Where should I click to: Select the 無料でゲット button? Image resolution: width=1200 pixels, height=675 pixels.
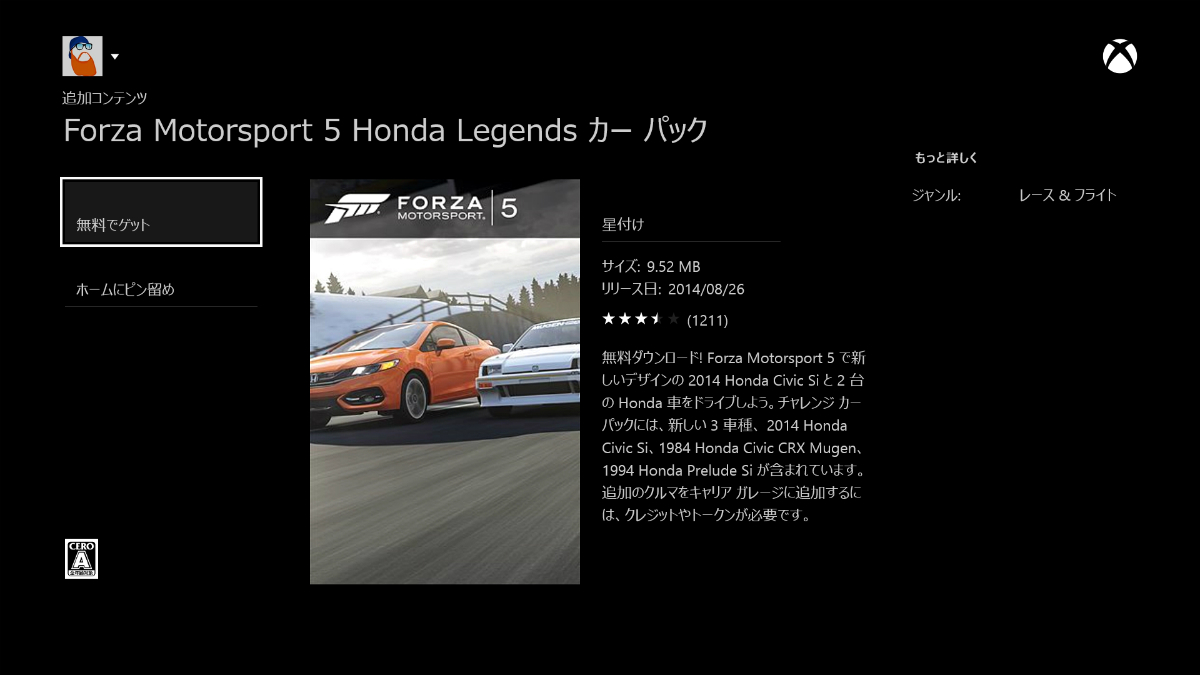click(161, 212)
